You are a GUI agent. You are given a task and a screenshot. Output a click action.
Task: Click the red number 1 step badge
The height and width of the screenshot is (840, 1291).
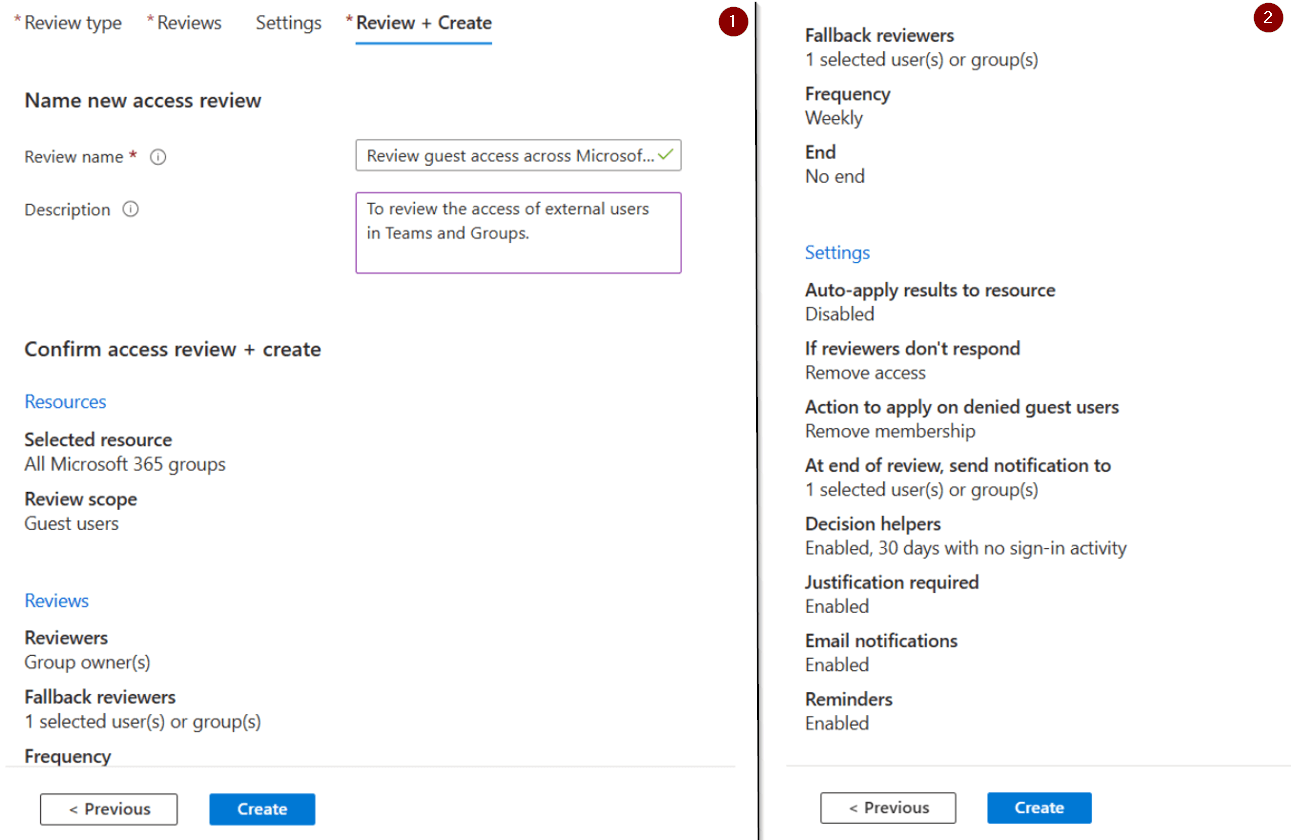tap(733, 20)
